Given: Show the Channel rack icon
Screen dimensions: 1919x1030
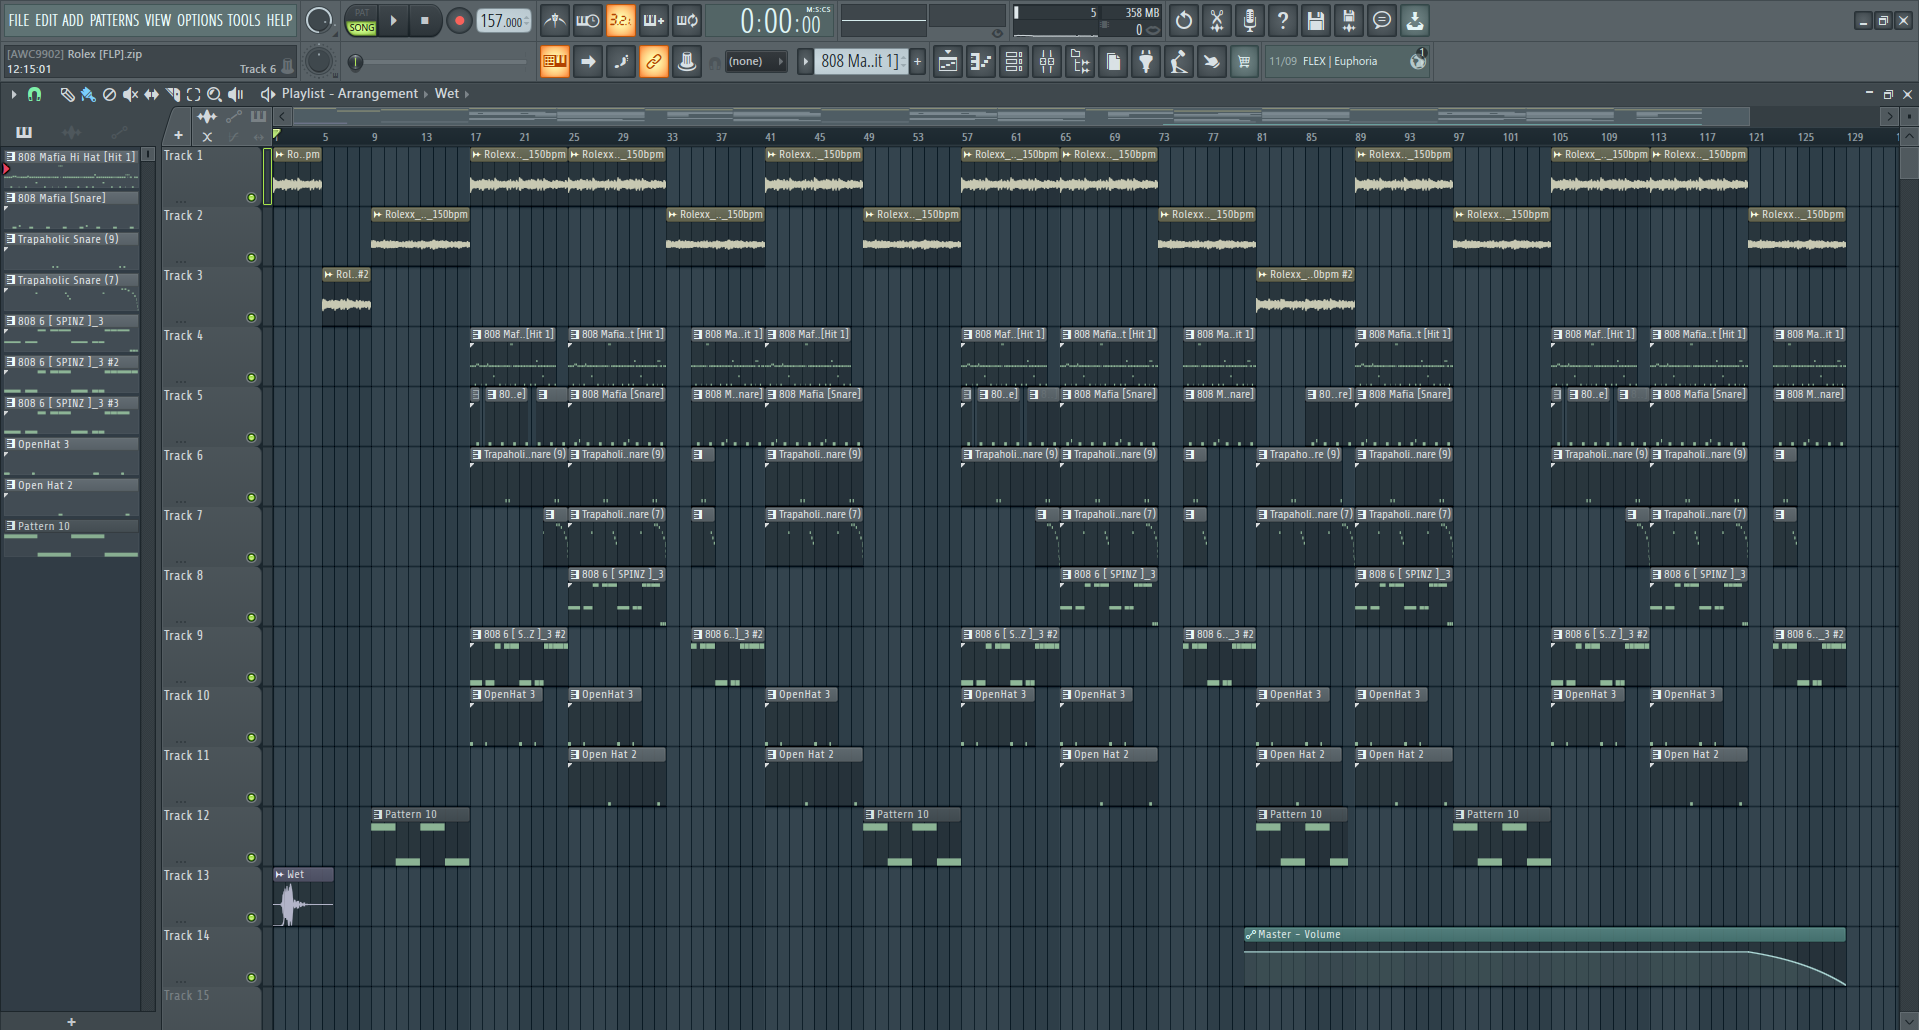Looking at the screenshot, I should 1014,62.
